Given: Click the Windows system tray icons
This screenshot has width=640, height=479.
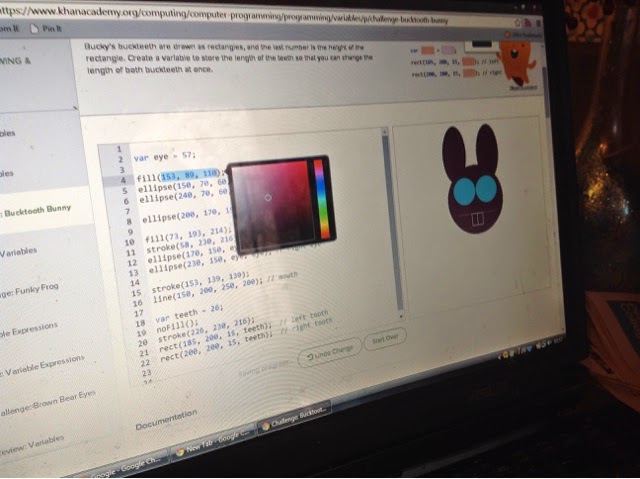Looking at the screenshot, I should coord(529,347).
